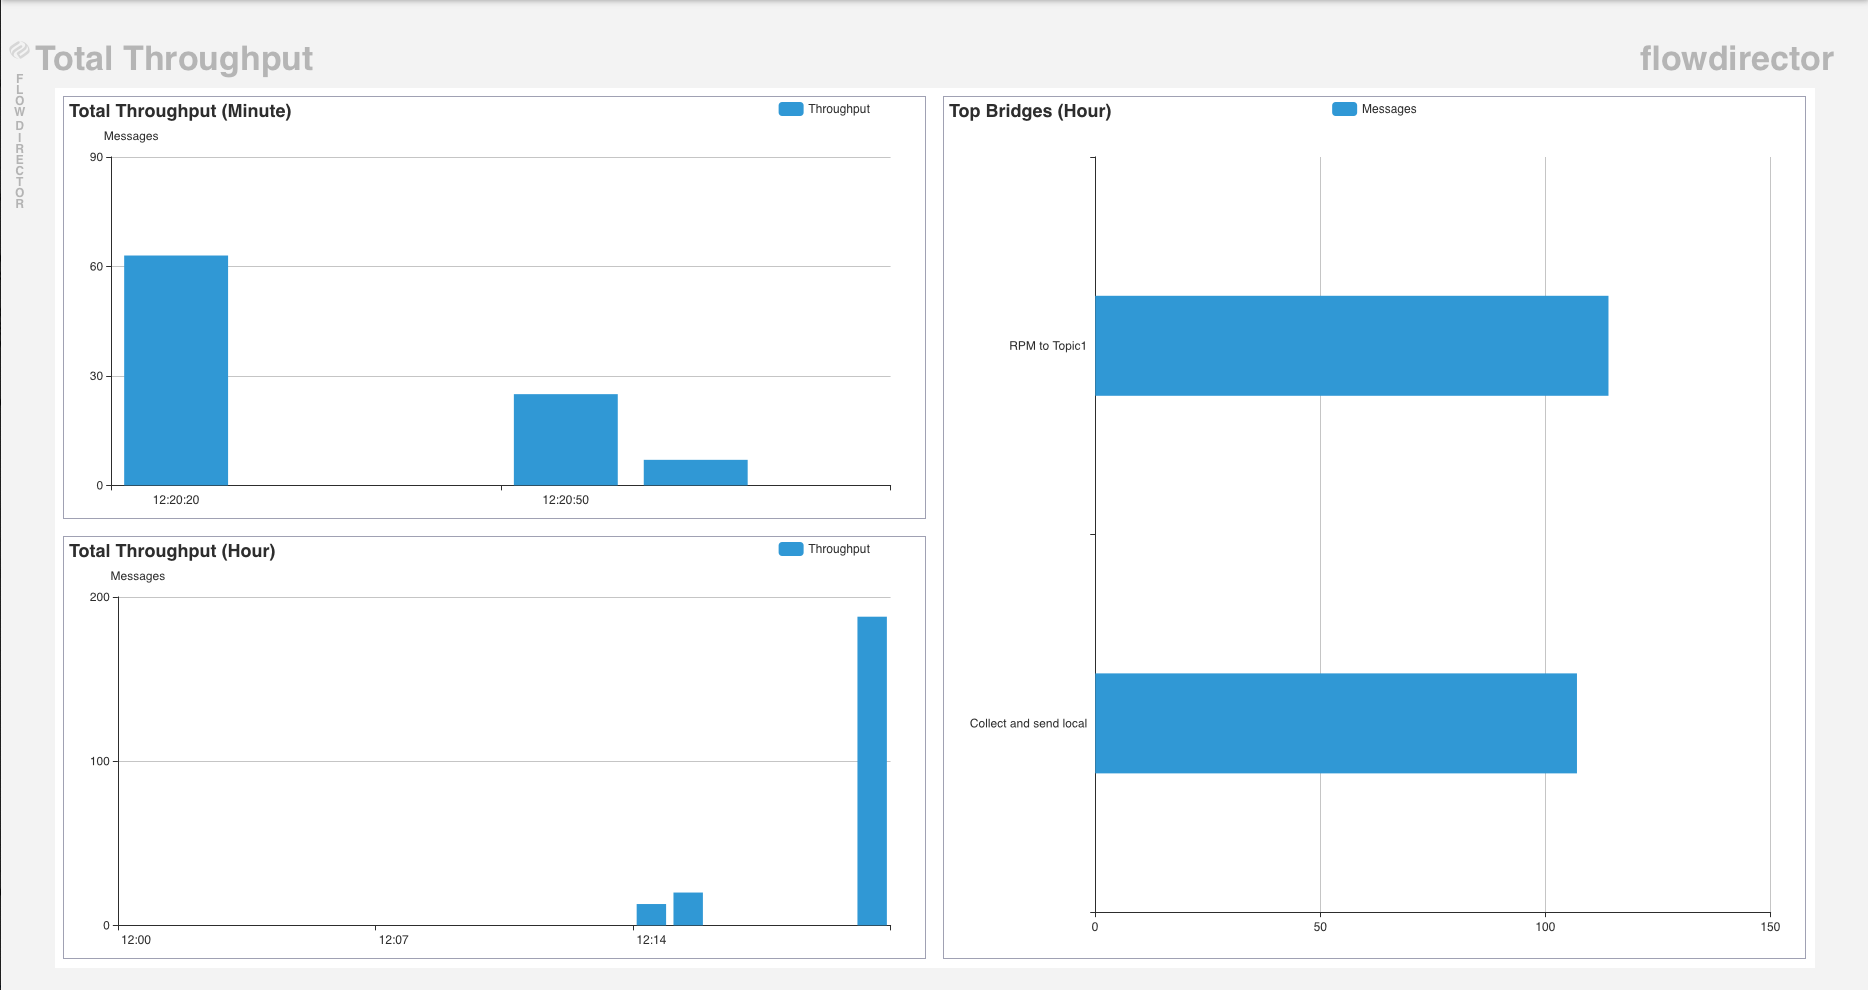This screenshot has height=990, width=1868.
Task: Click the Messages legend label in Top Bridges
Action: point(1388,109)
